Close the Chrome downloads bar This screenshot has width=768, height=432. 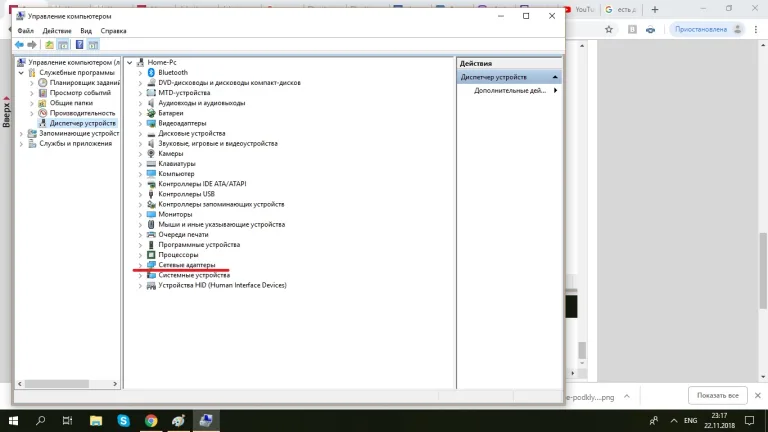758,395
